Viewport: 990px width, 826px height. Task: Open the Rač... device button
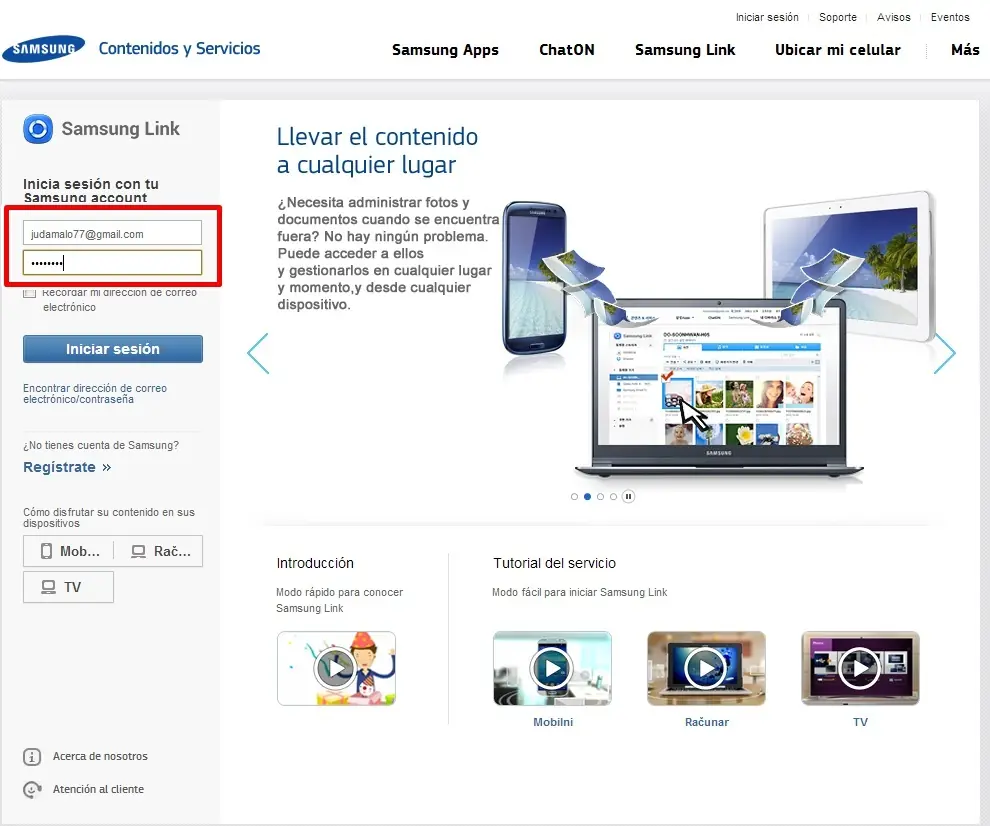[x=159, y=551]
